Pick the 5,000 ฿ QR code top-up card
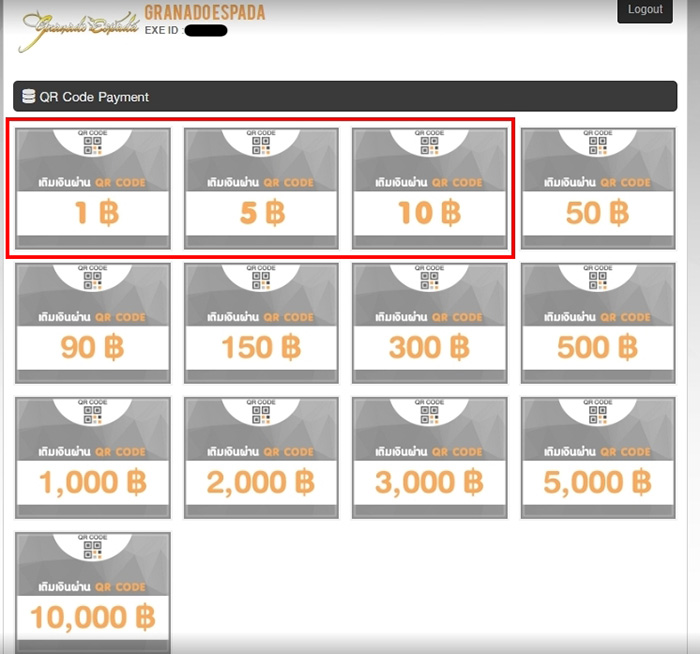 click(598, 458)
